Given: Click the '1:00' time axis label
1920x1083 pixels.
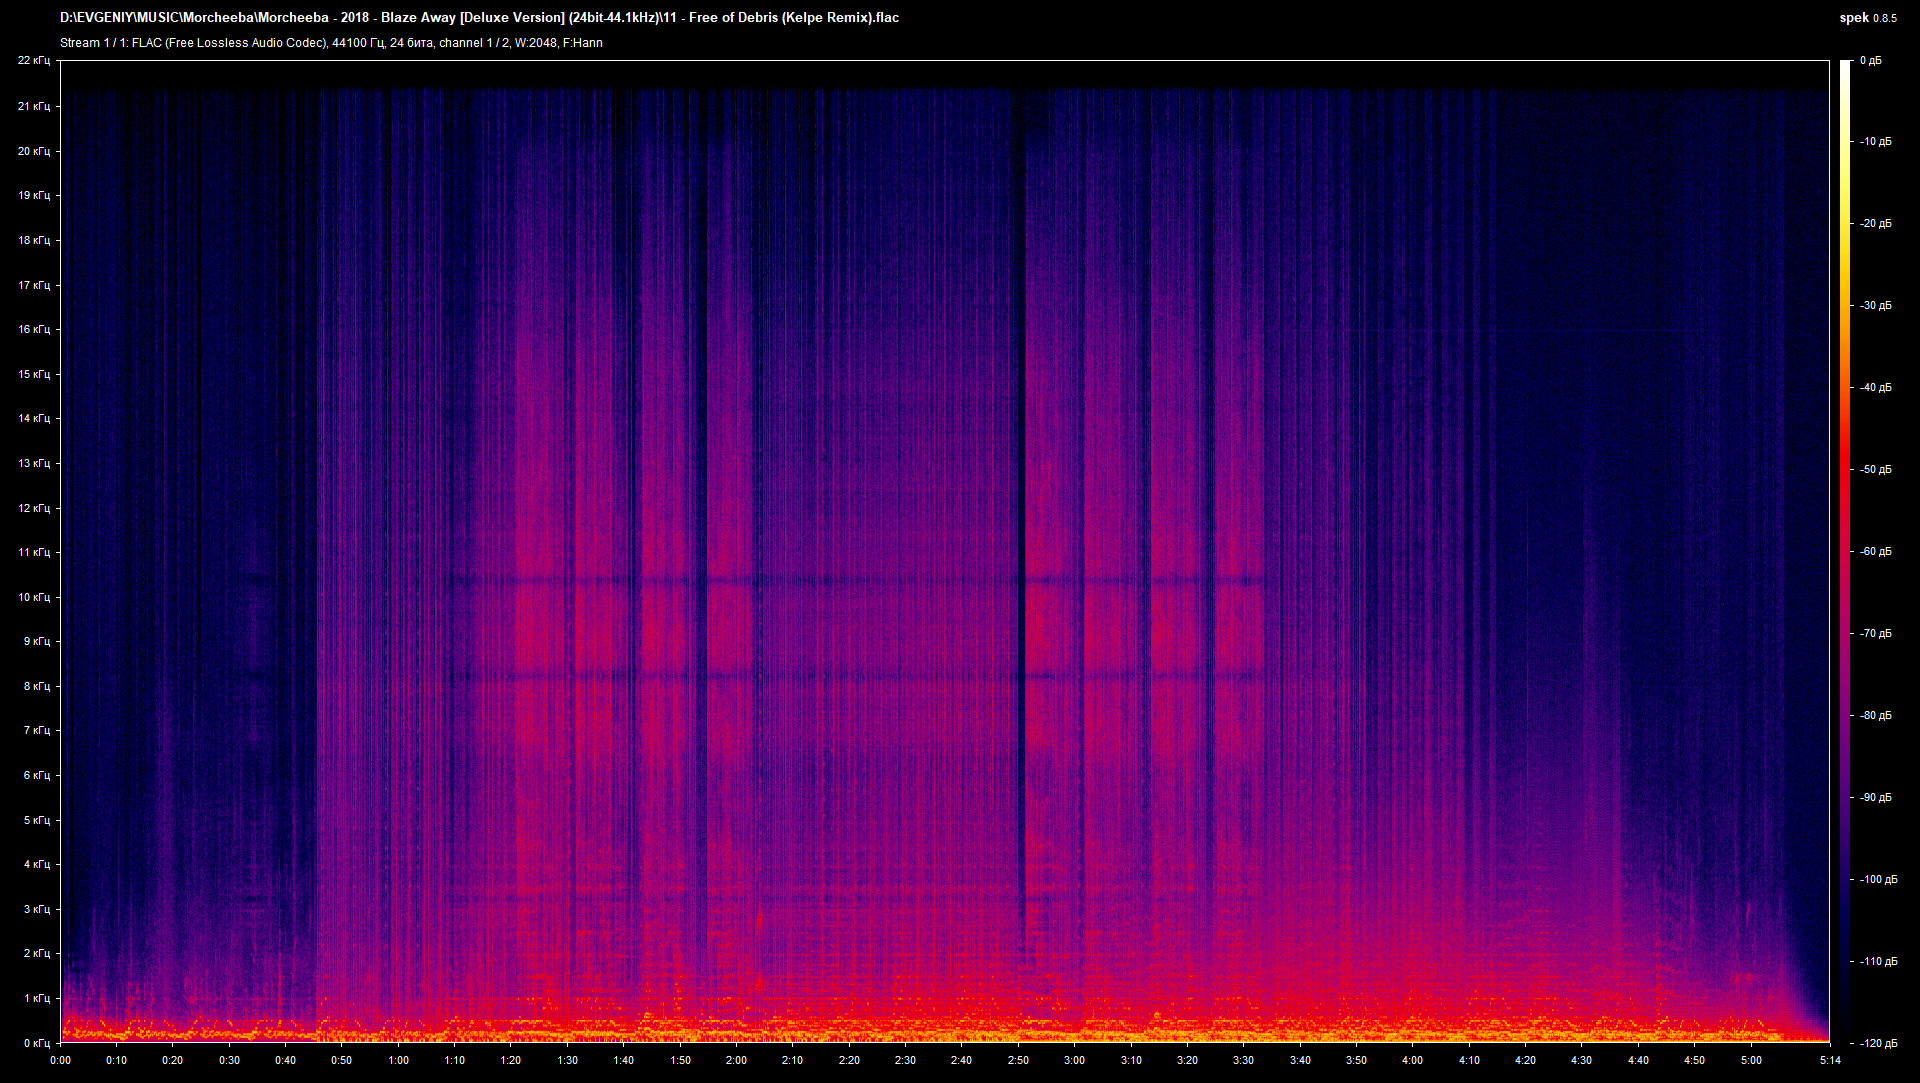Looking at the screenshot, I should pyautogui.click(x=398, y=1060).
